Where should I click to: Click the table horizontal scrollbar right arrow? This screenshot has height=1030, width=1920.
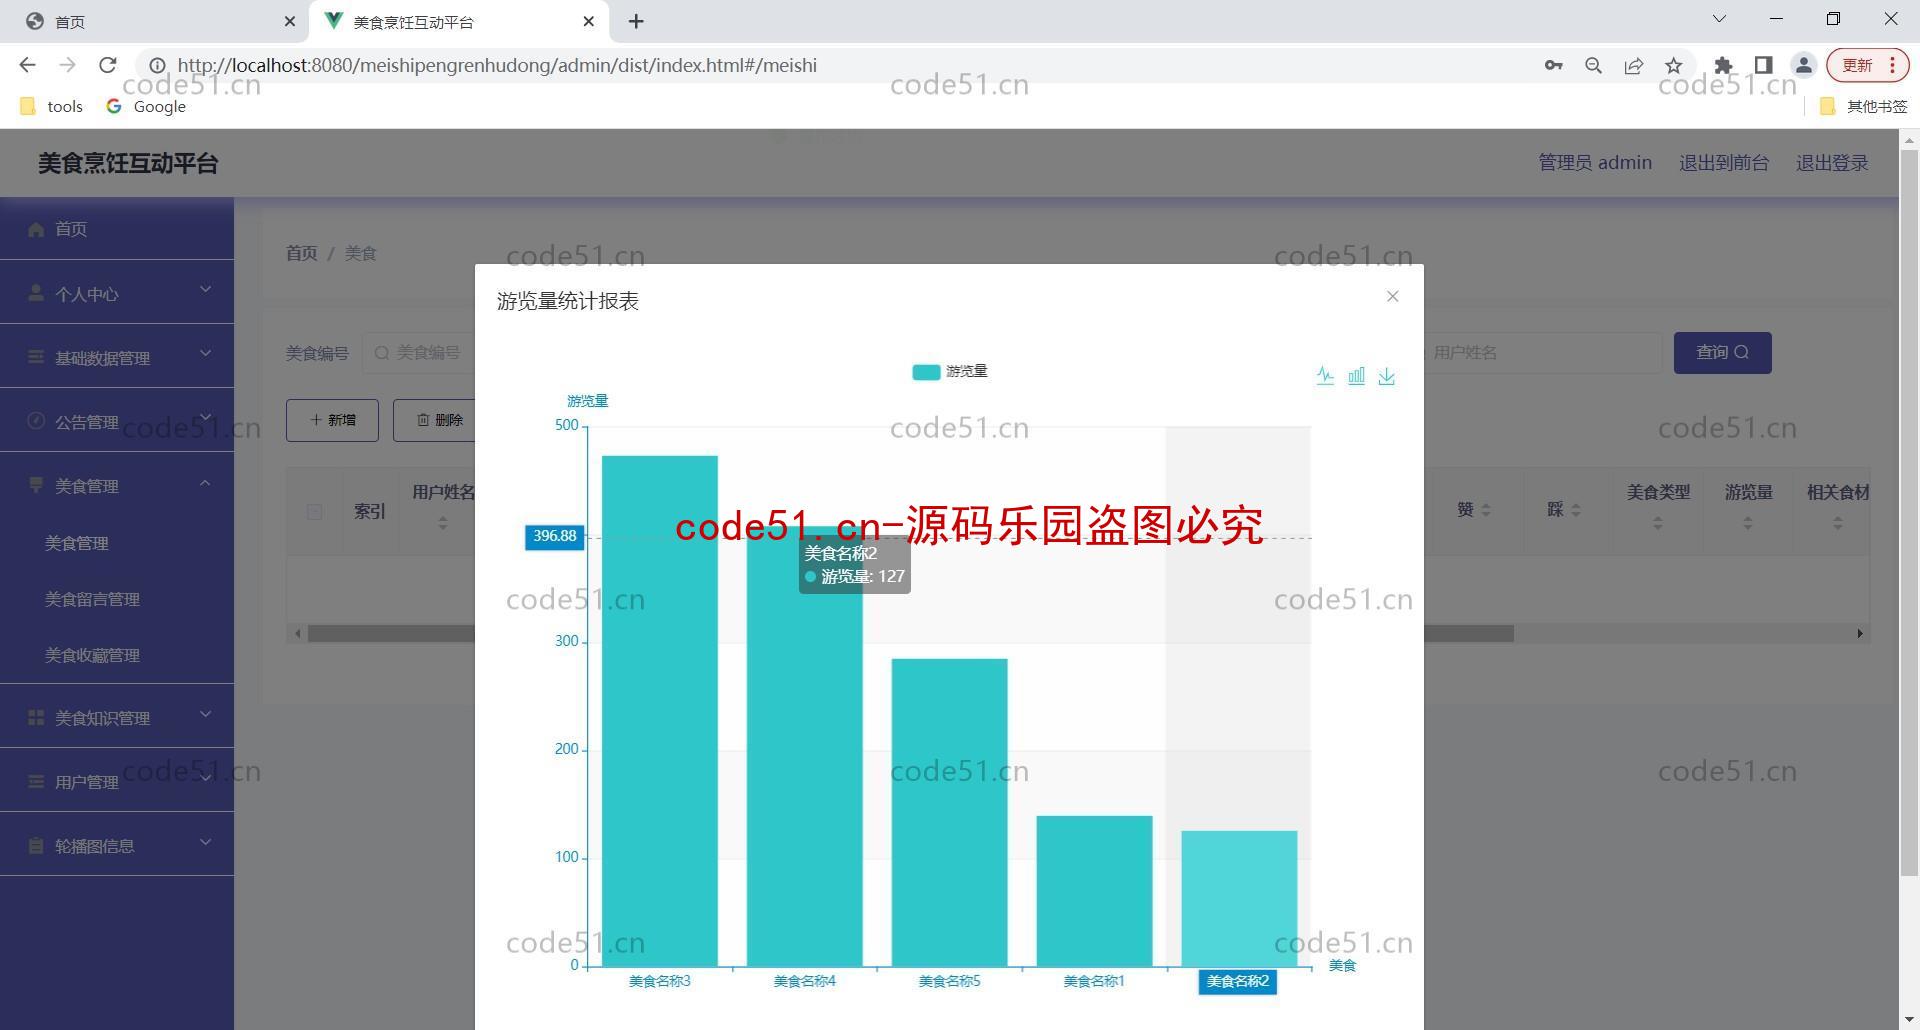[x=1860, y=633]
